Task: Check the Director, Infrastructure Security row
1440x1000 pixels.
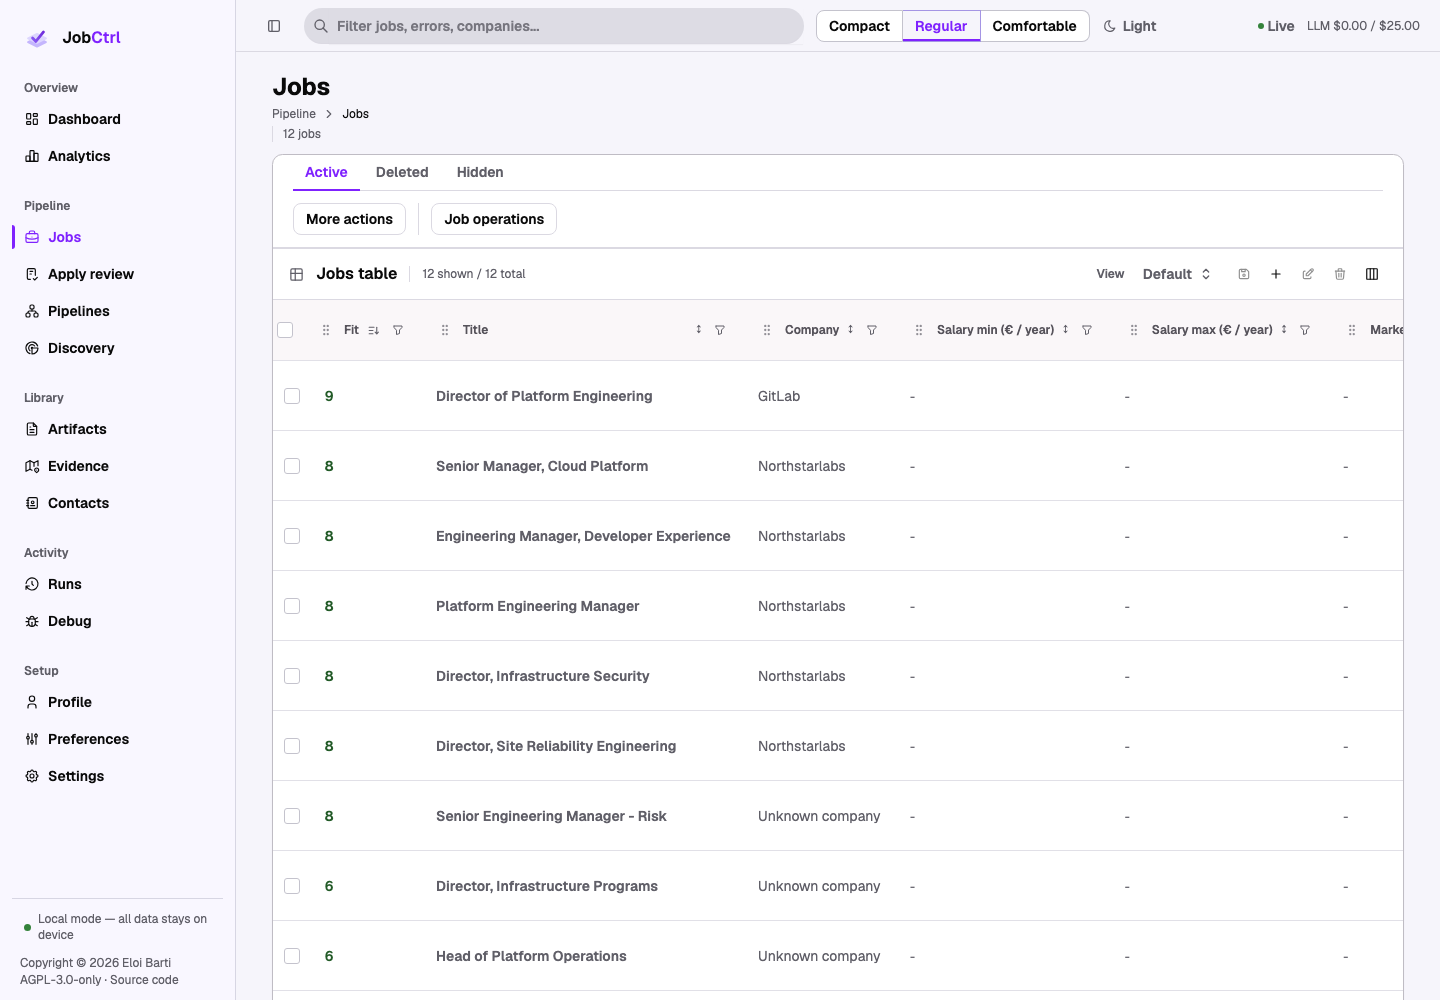Action: click(292, 676)
